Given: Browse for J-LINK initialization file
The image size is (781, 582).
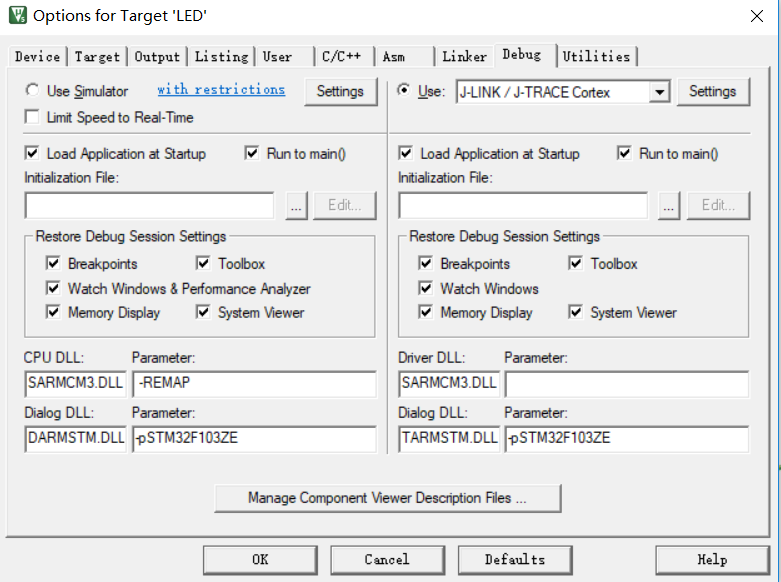Looking at the screenshot, I should coord(669,205).
